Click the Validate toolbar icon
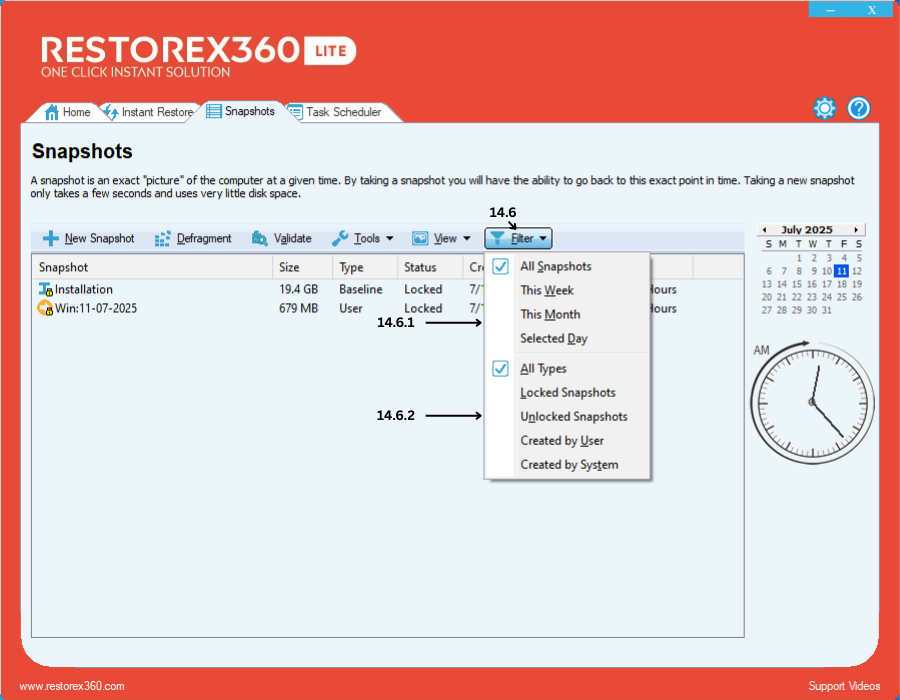 260,239
